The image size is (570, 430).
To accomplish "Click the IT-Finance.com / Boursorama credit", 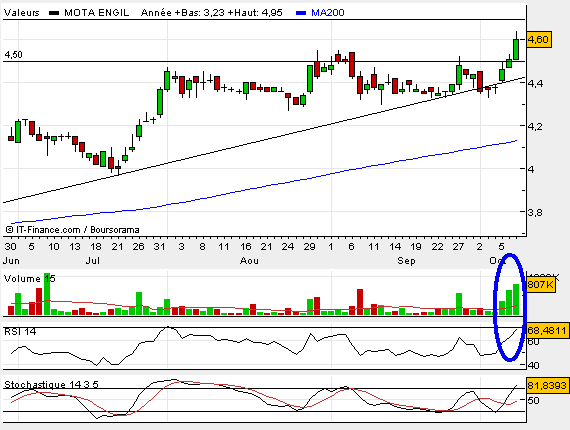I will tap(72, 230).
